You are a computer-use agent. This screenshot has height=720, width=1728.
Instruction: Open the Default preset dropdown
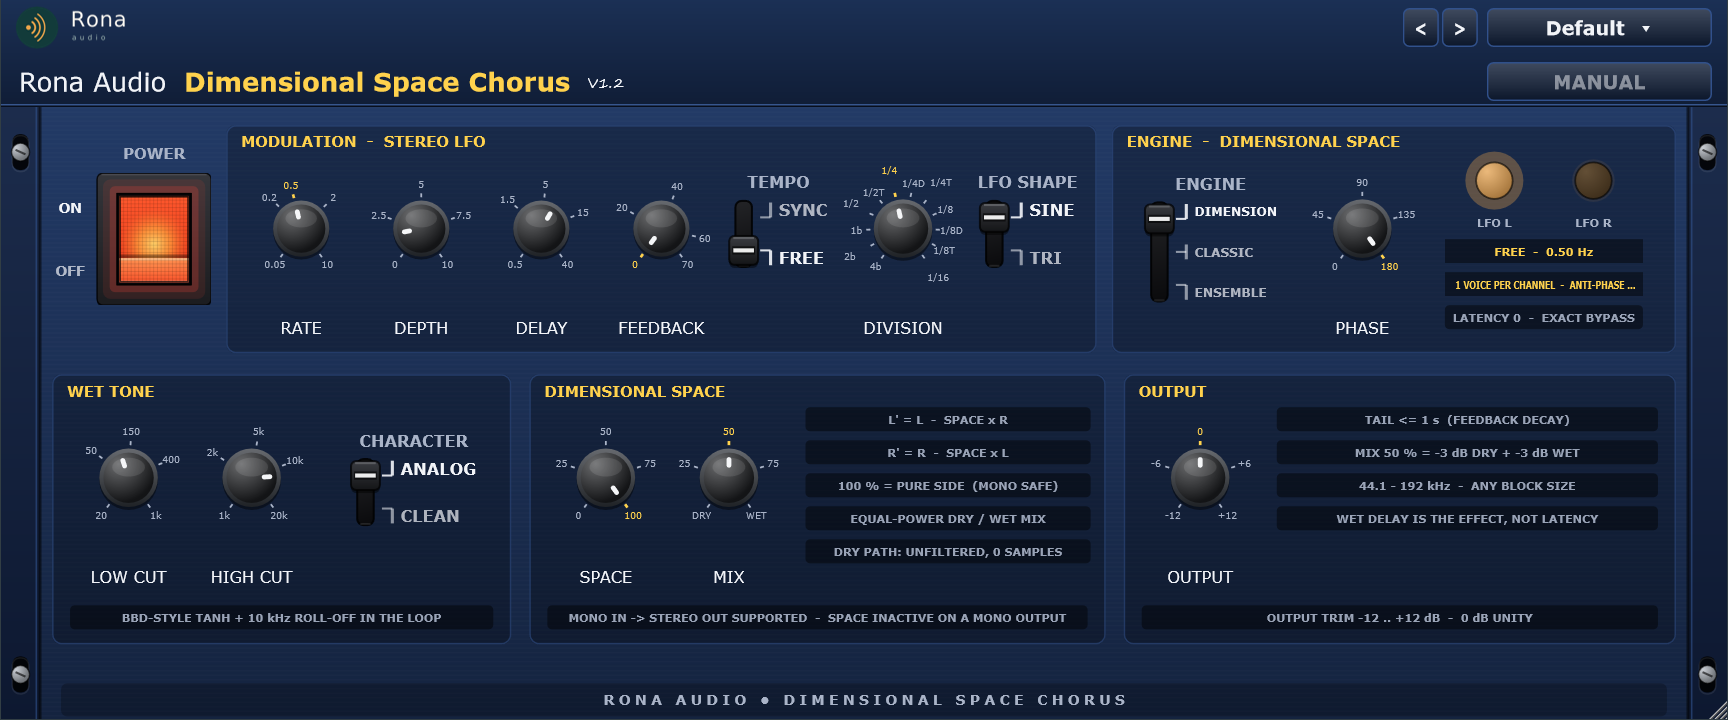(x=1599, y=28)
